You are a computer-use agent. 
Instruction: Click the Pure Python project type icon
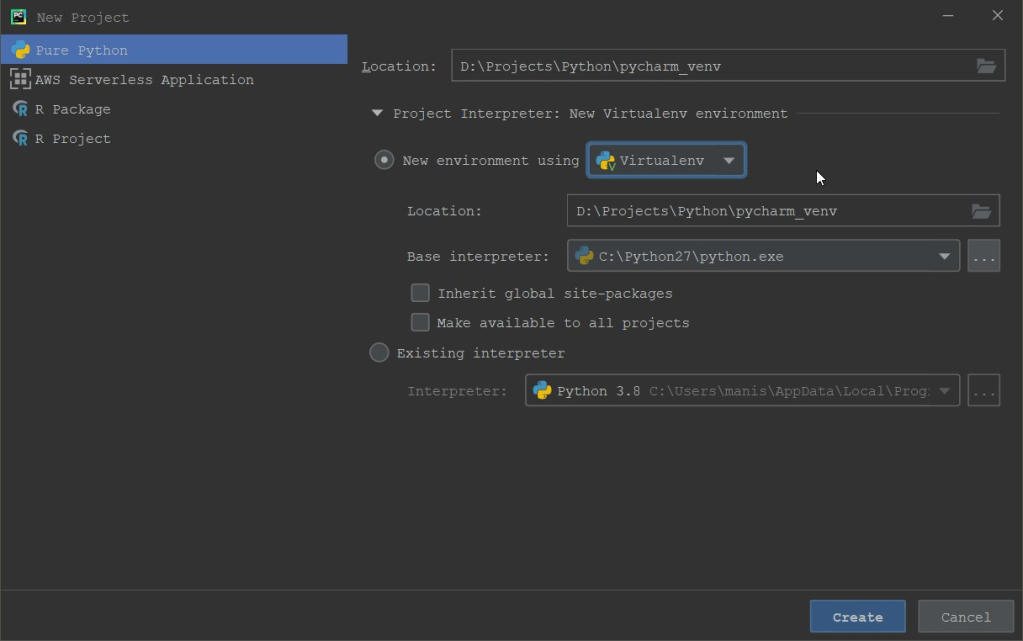(20, 50)
